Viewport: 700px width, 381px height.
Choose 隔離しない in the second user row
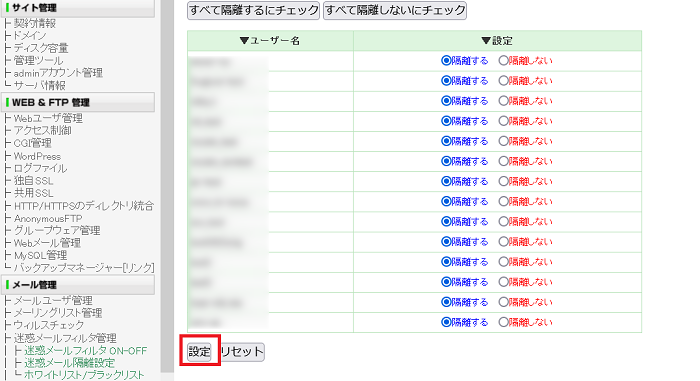coord(504,80)
